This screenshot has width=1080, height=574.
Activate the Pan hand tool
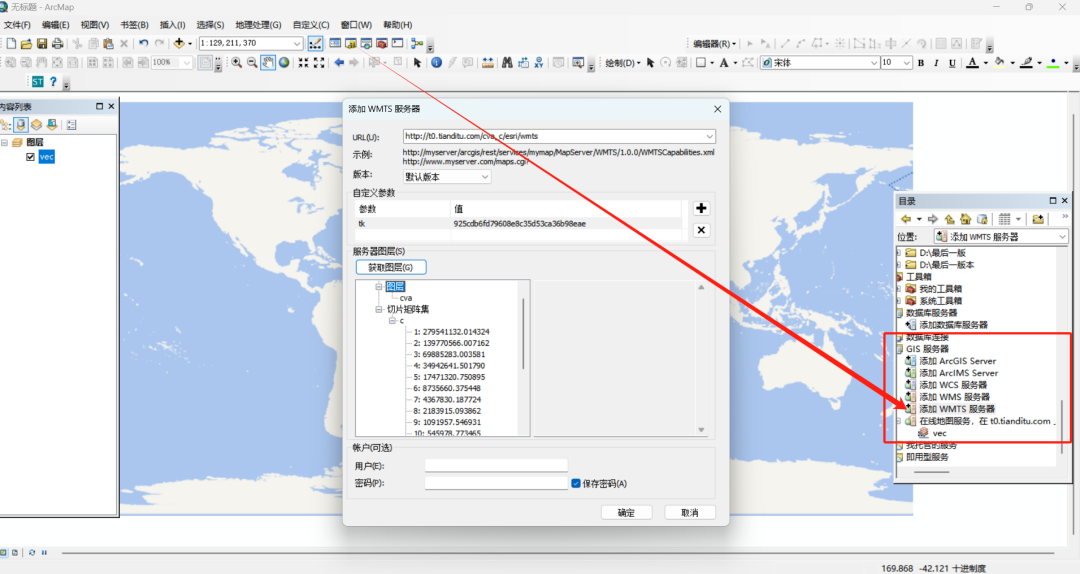coord(268,63)
